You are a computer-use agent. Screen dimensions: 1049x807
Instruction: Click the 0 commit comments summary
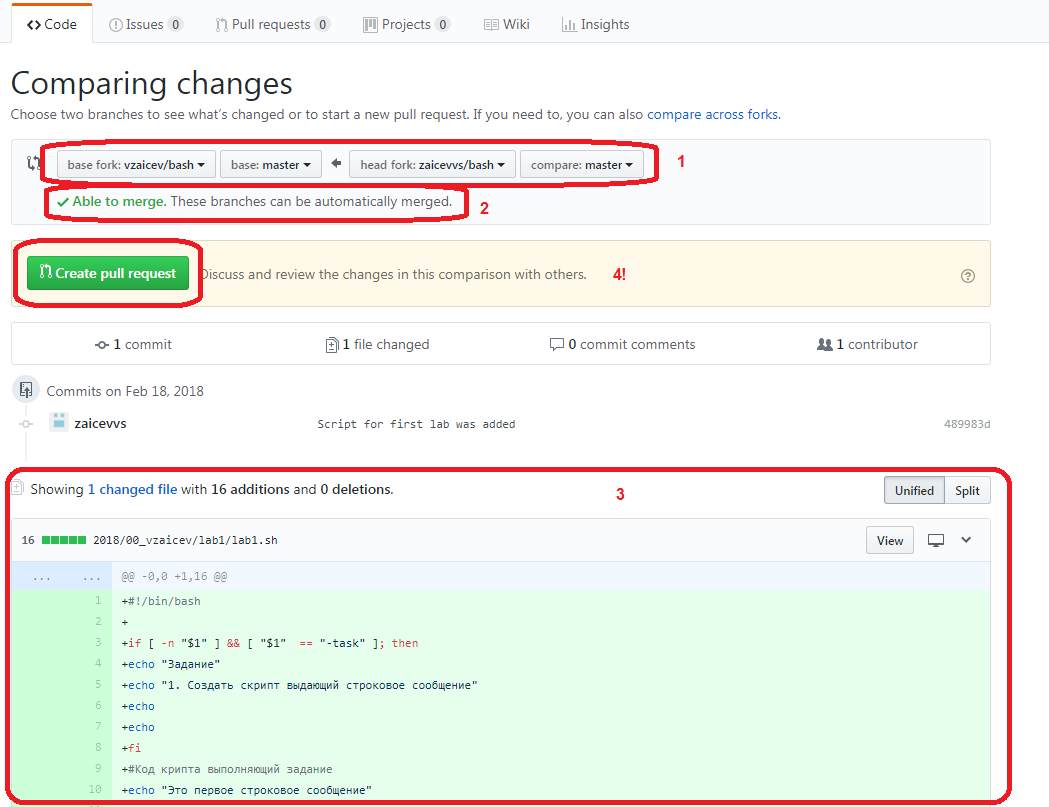pos(622,345)
